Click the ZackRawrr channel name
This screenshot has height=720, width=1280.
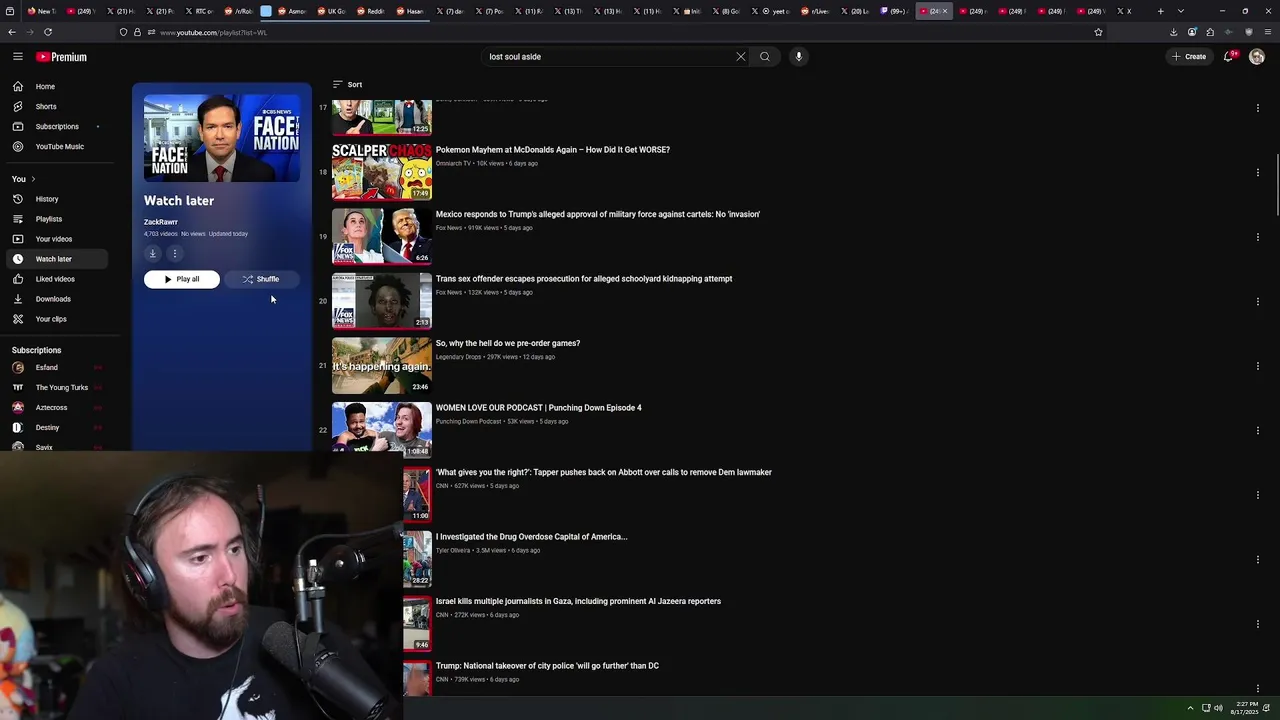click(x=161, y=222)
